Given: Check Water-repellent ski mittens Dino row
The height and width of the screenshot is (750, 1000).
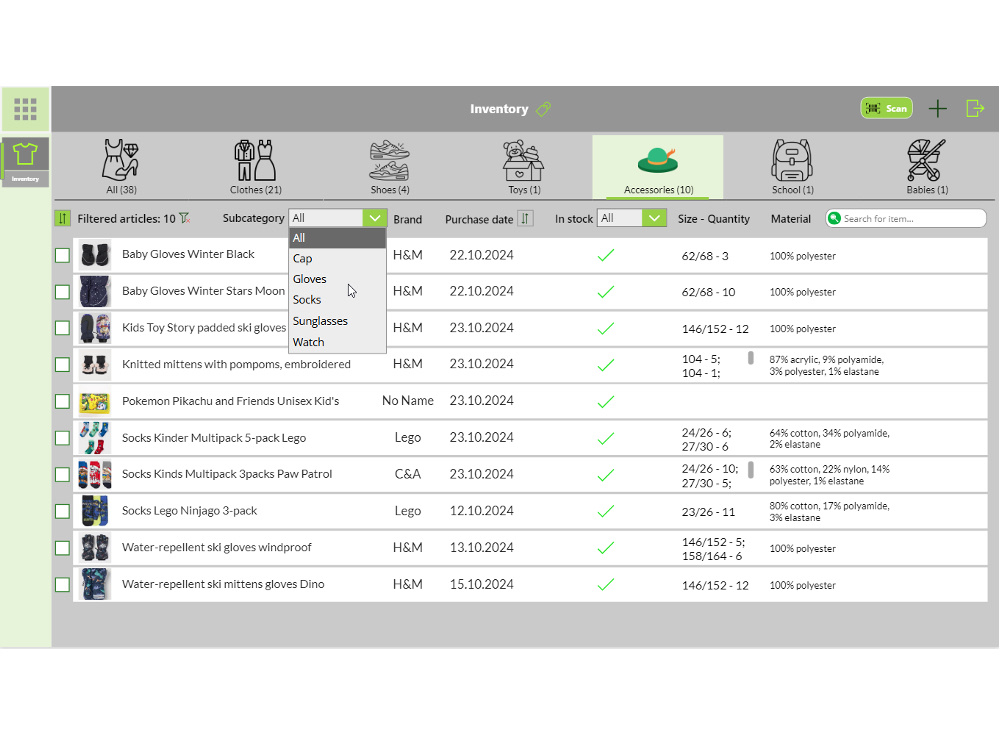Looking at the screenshot, I should 62,585.
